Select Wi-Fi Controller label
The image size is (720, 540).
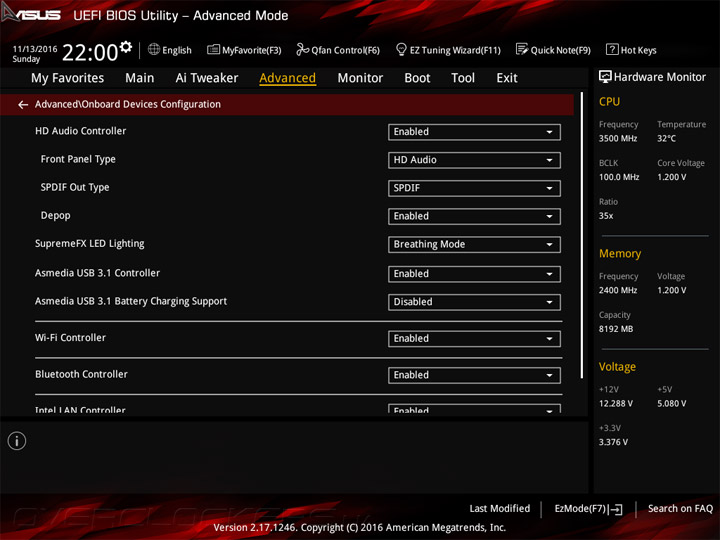click(x=70, y=338)
